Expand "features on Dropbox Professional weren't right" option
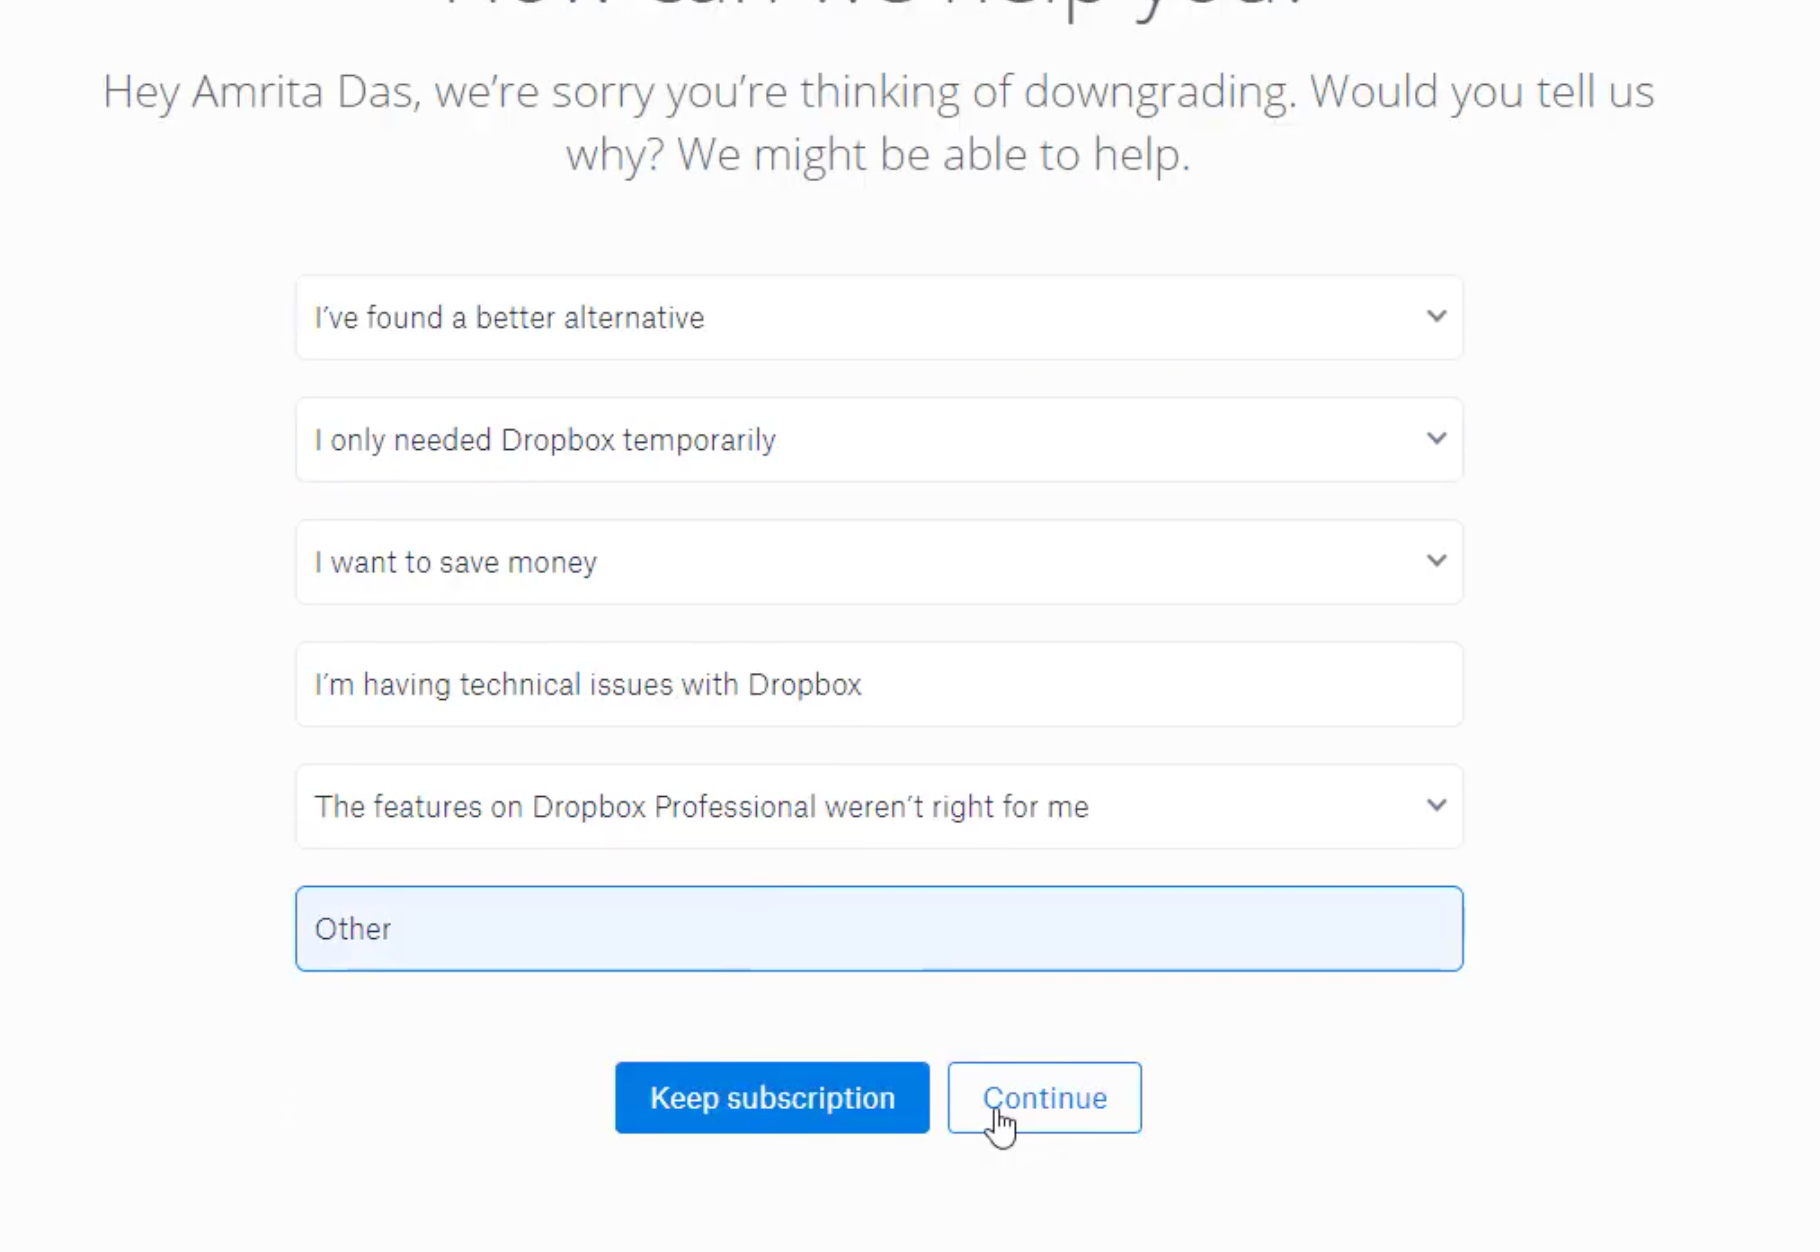1820x1252 pixels. click(x=879, y=807)
